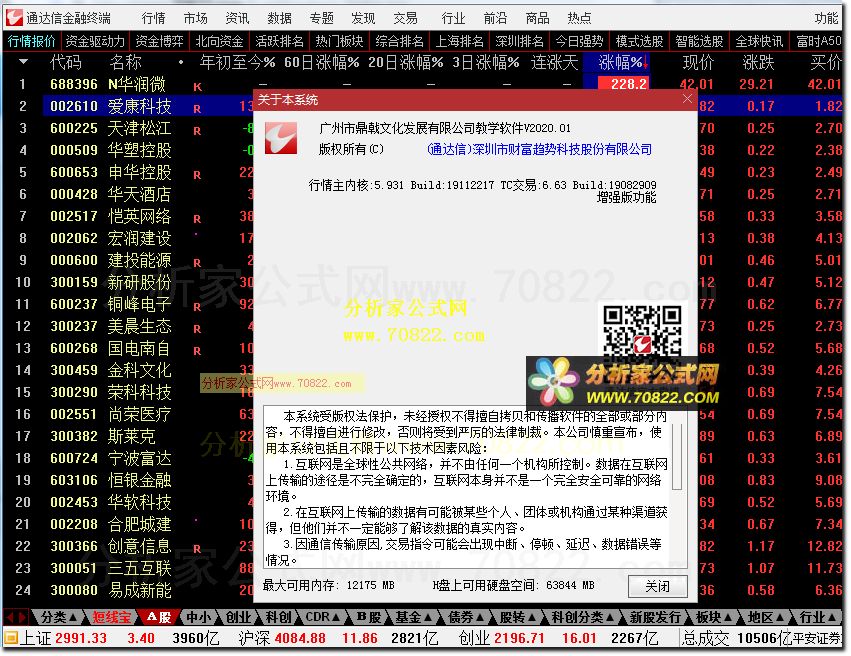Select the A股 bottom tab

159,617
